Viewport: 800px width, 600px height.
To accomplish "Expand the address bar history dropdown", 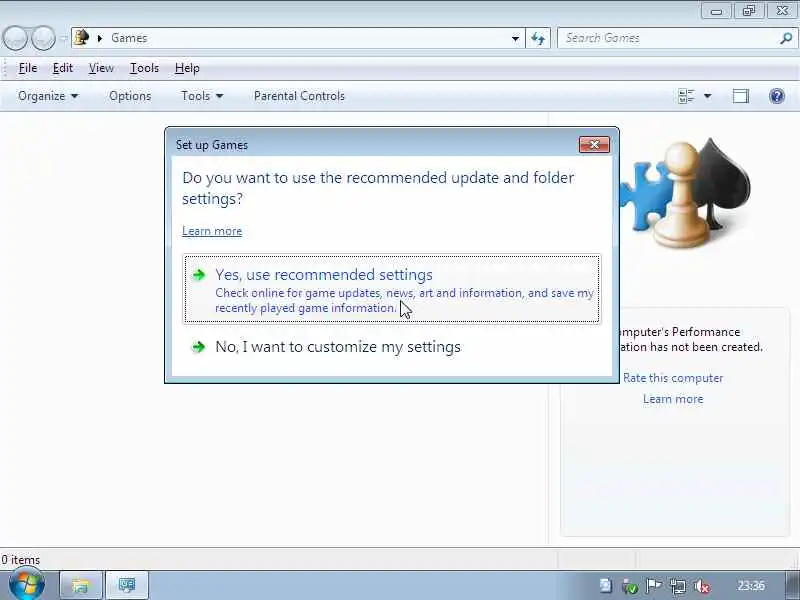I will click(515, 38).
